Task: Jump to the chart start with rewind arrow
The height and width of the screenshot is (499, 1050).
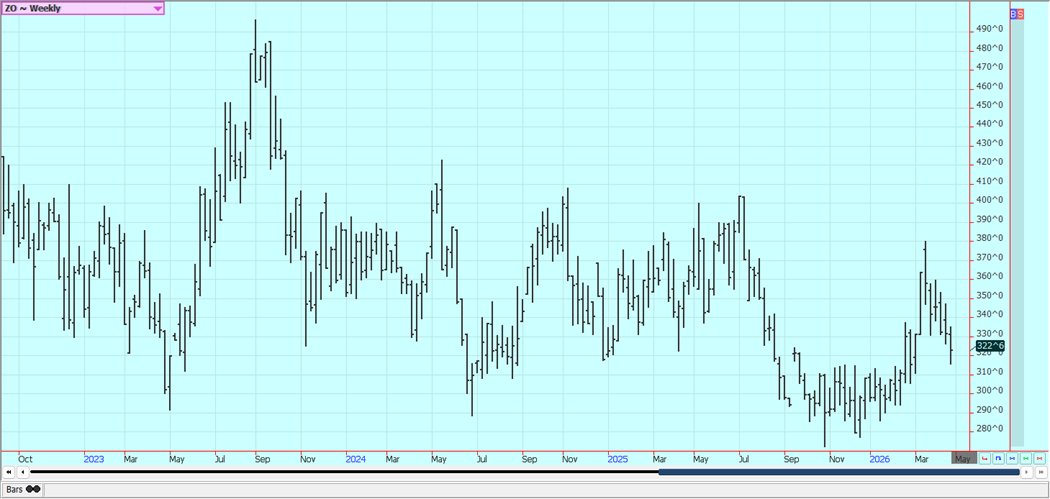Action: coord(9,472)
